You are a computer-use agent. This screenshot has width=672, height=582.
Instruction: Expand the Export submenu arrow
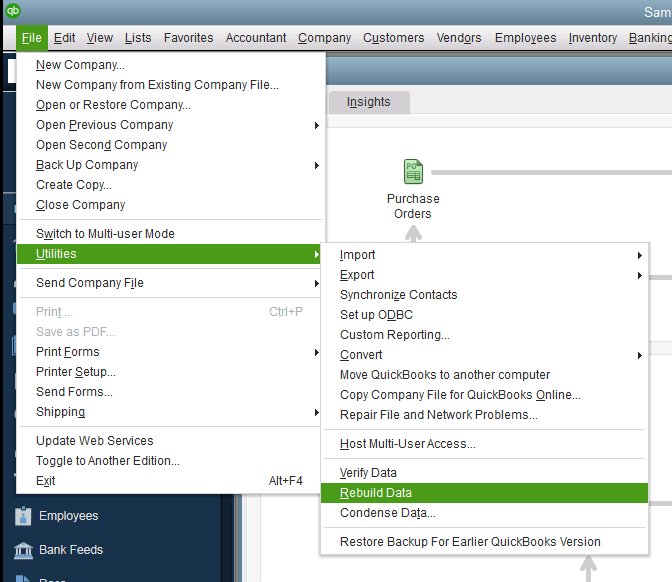coord(639,276)
